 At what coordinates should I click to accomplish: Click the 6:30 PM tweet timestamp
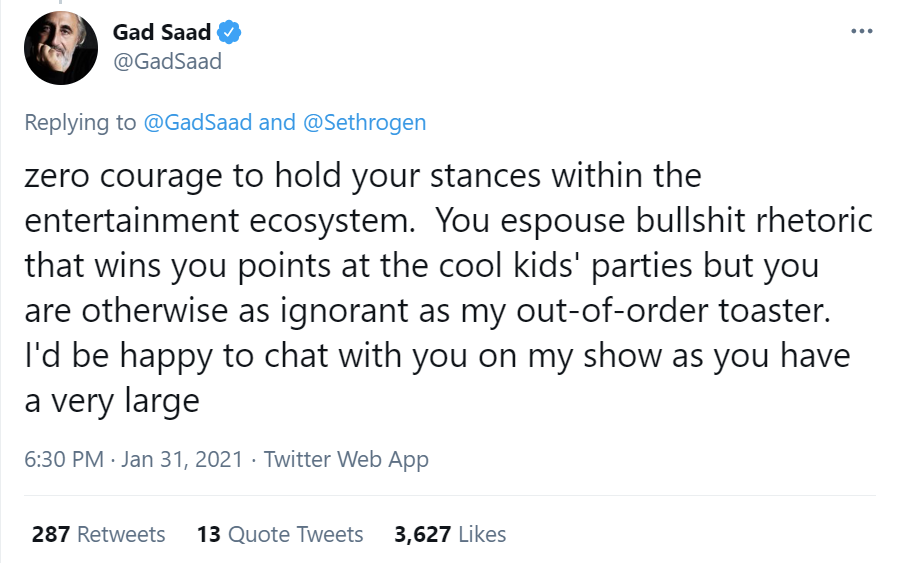64,460
